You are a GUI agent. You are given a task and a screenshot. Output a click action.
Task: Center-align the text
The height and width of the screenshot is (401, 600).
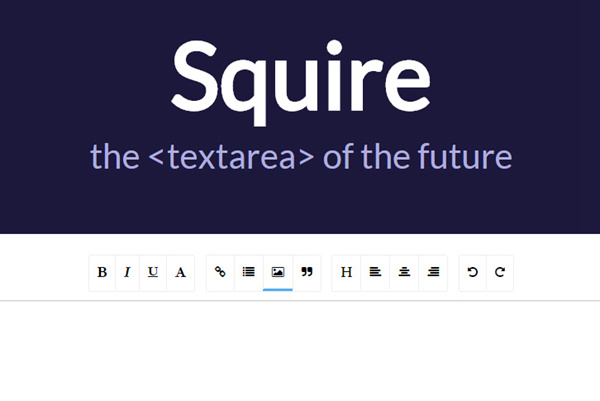404,272
